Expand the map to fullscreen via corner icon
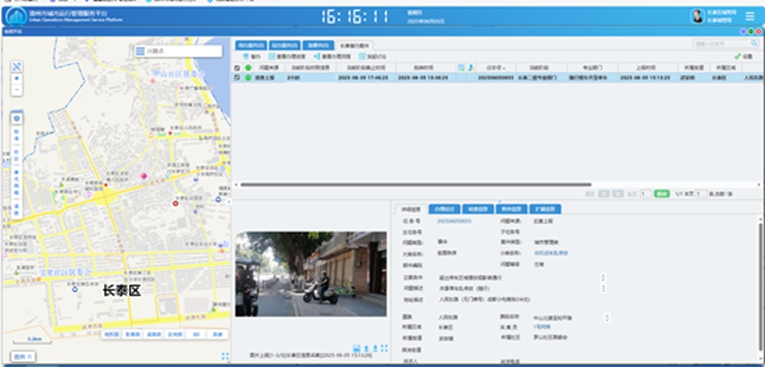This screenshot has height=367, width=765. point(225,356)
